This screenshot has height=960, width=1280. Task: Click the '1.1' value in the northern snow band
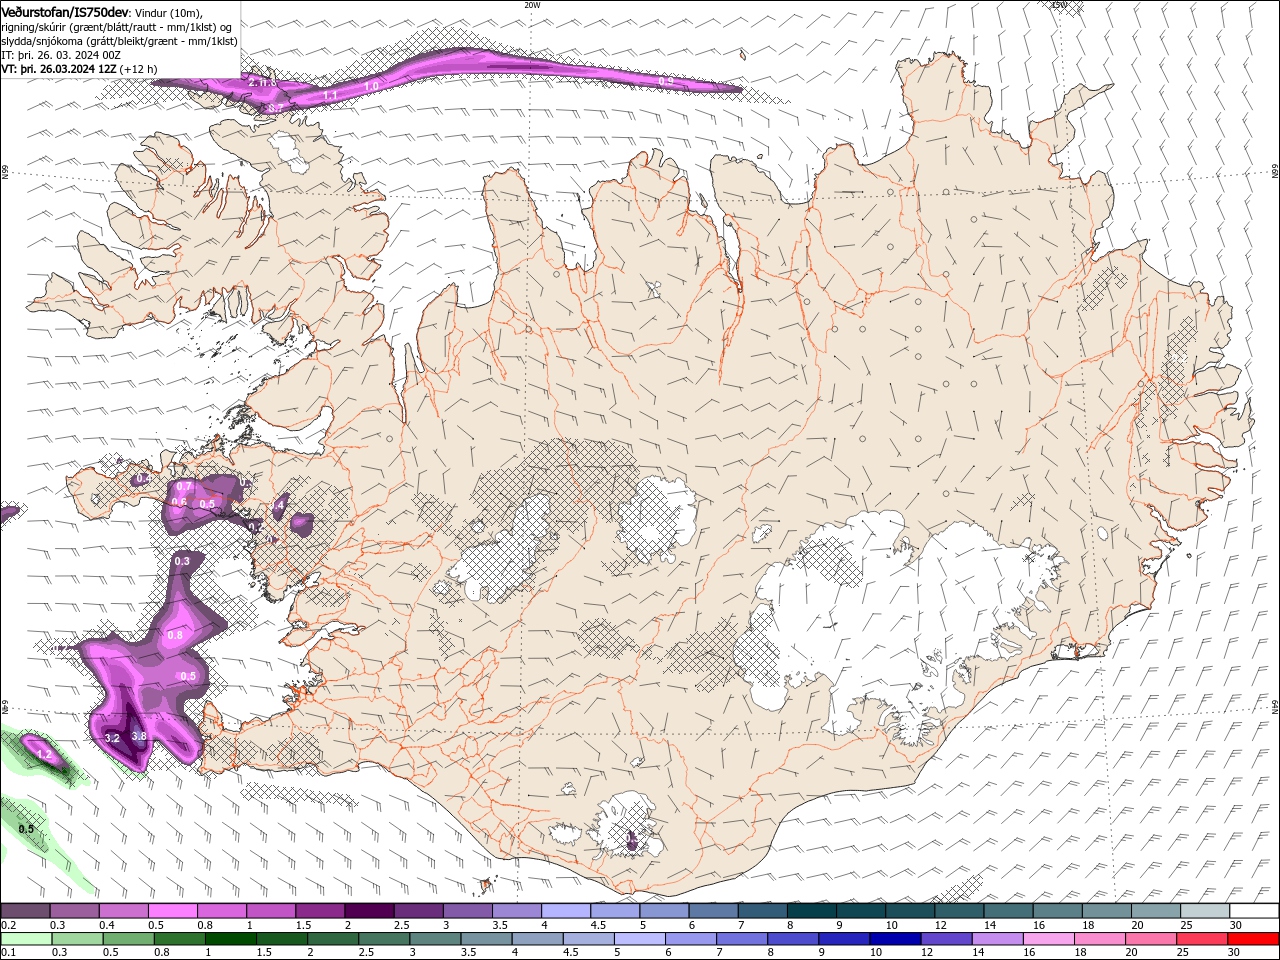tap(332, 94)
